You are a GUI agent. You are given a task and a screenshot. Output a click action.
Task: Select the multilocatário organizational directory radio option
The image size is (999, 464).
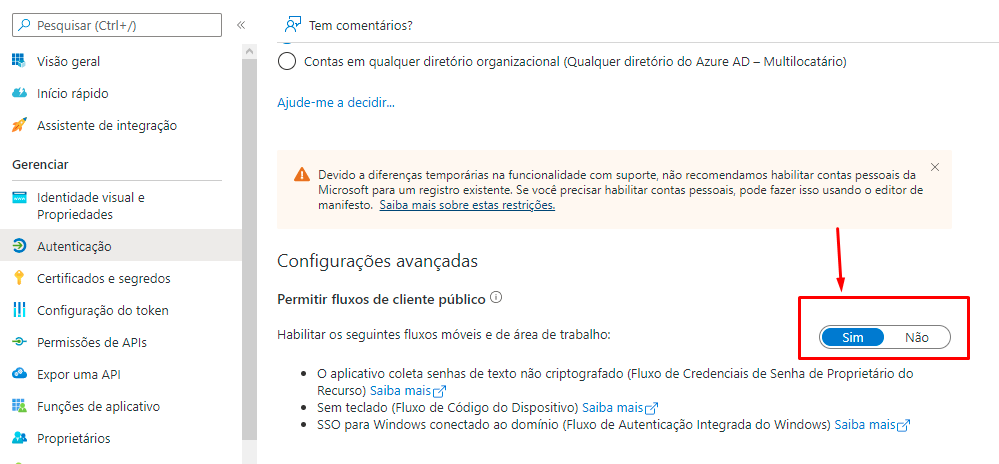coord(287,62)
